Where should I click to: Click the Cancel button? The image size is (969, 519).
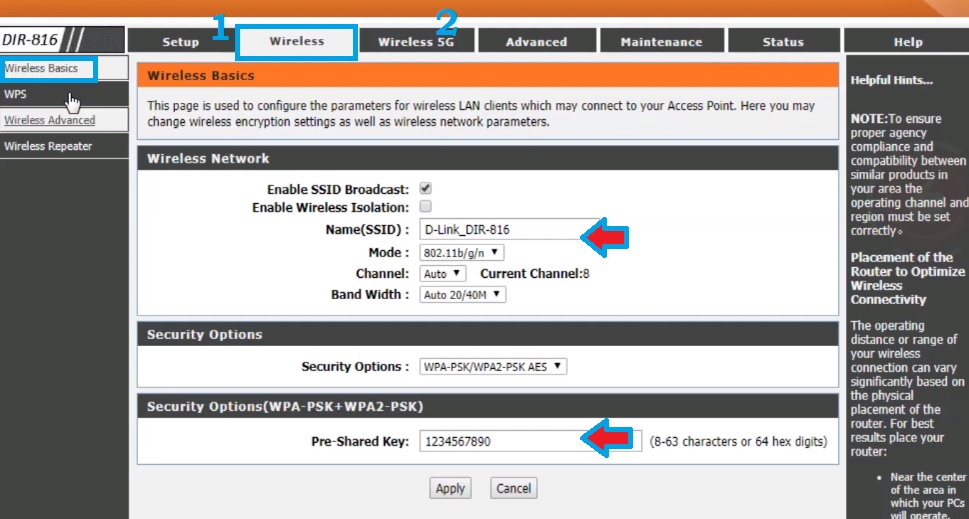[x=514, y=488]
